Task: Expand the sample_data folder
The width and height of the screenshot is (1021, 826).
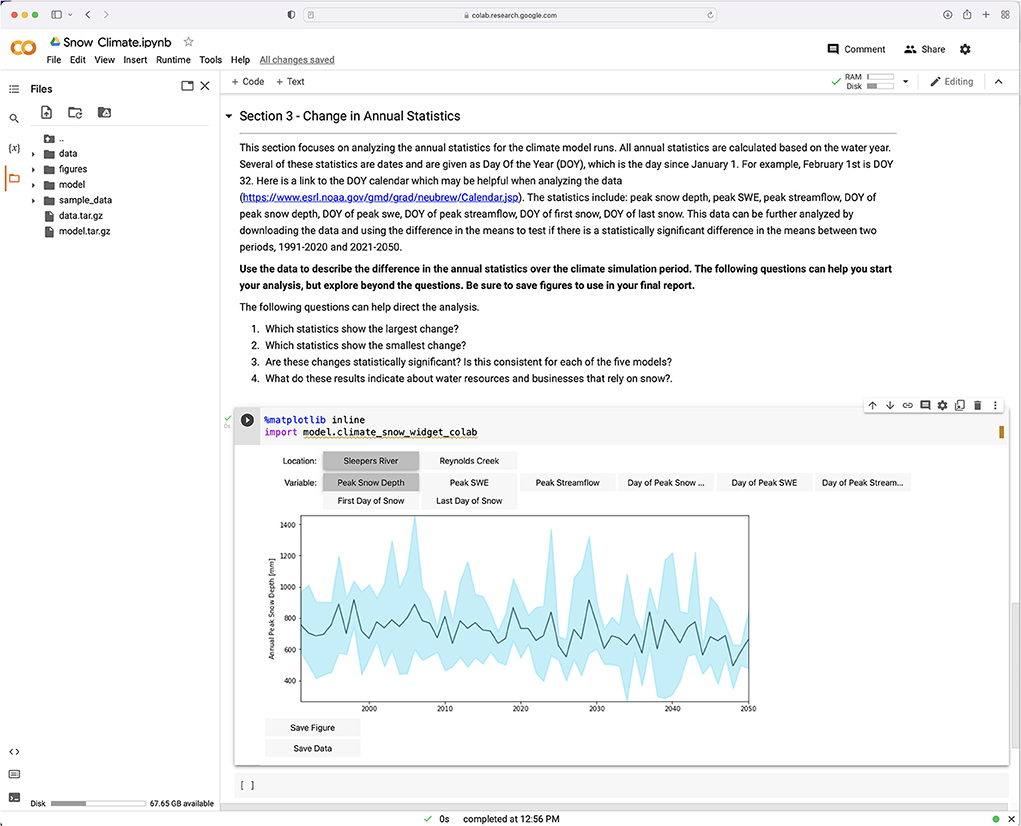Action: point(33,200)
